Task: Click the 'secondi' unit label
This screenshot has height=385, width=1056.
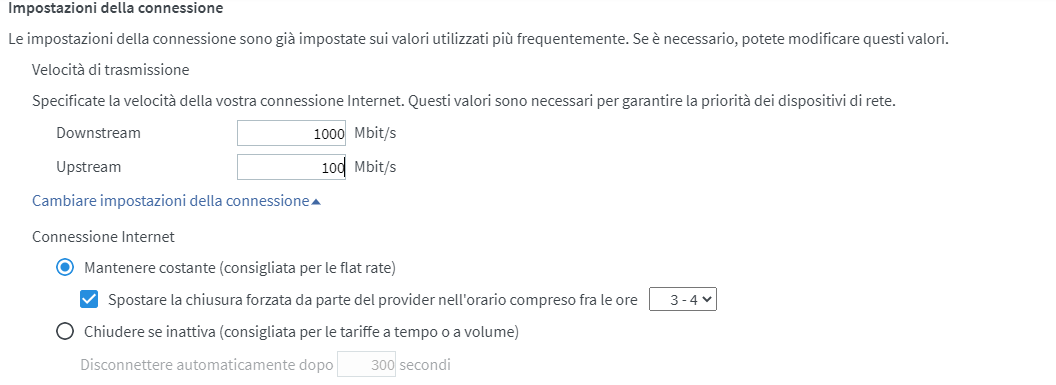Action: [425, 365]
